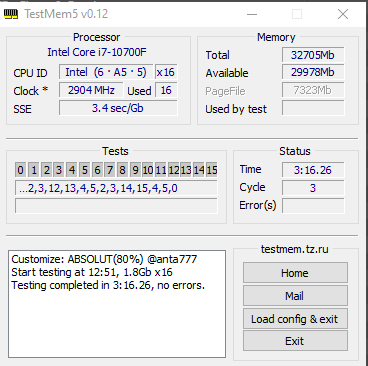
Task: Select test indicator box 10
Action: (x=148, y=170)
